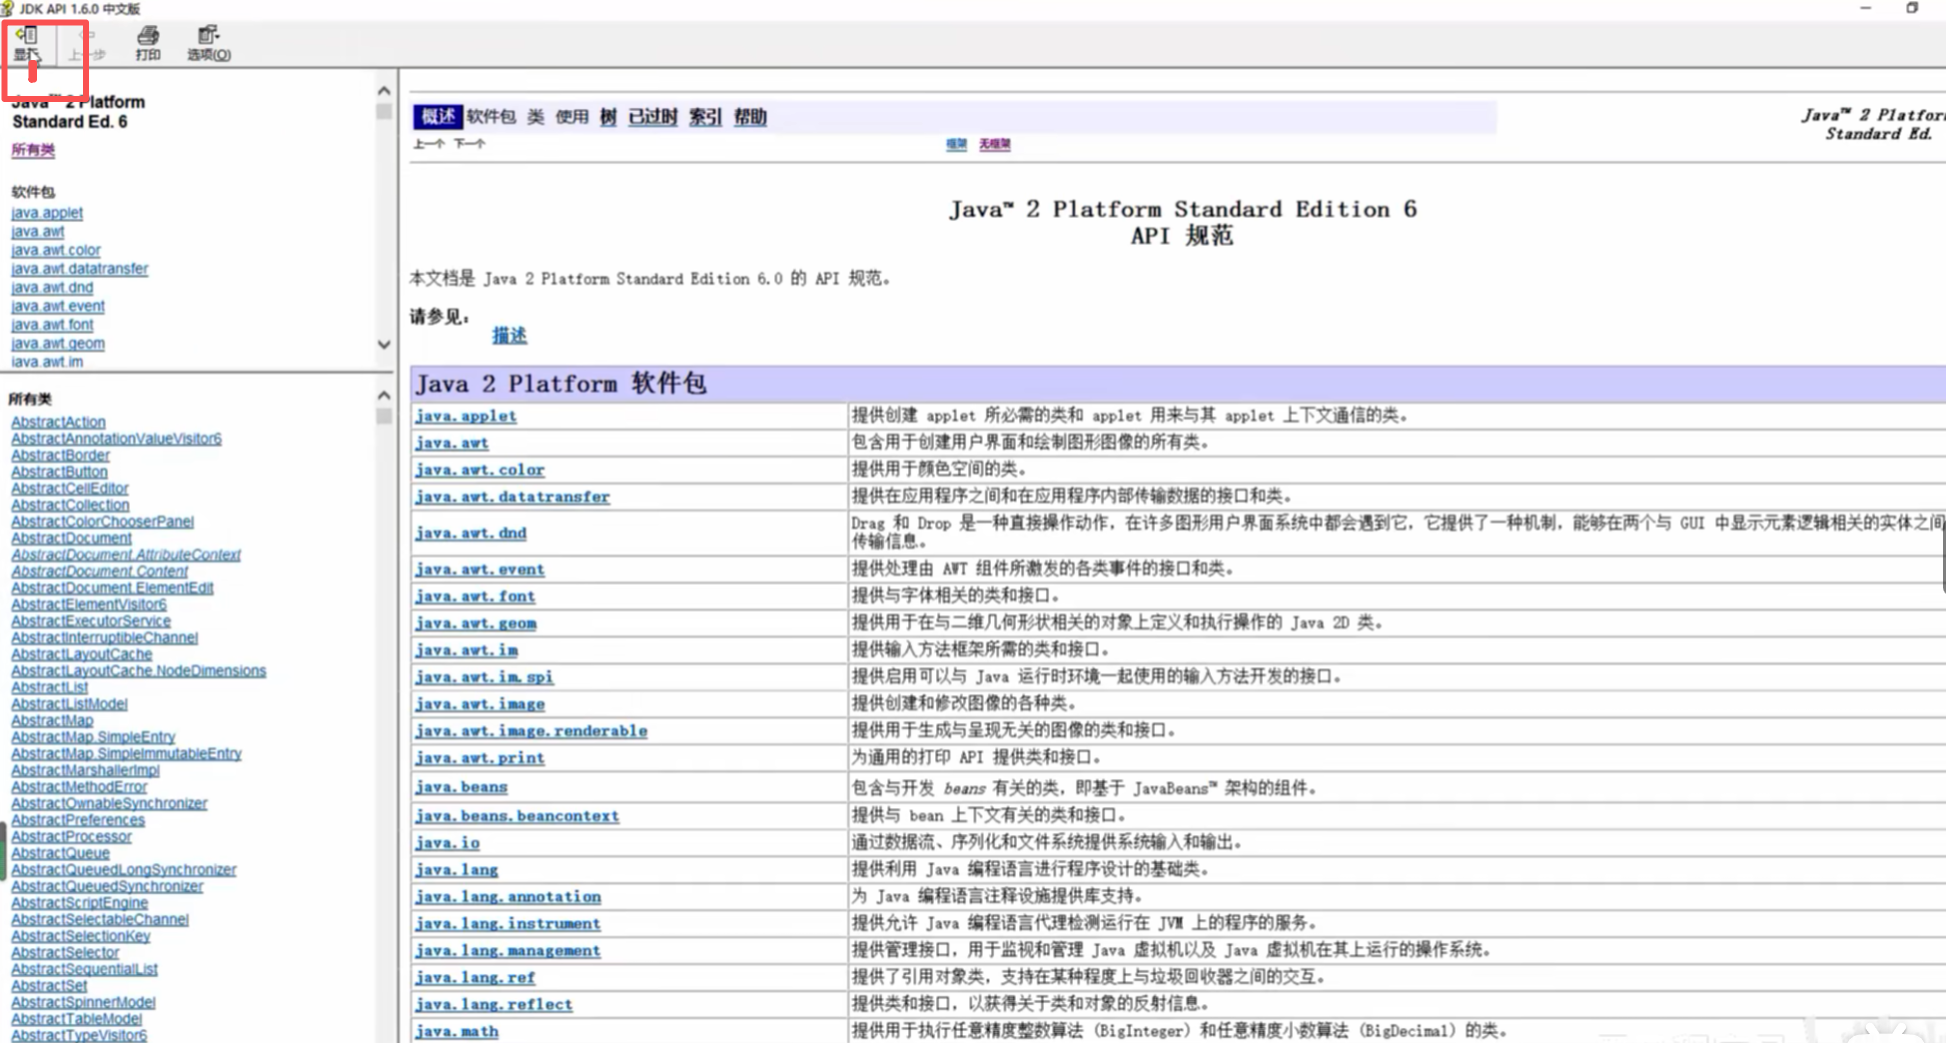This screenshot has height=1043, width=1946.
Task: Open java.math package link
Action: 457,1032
